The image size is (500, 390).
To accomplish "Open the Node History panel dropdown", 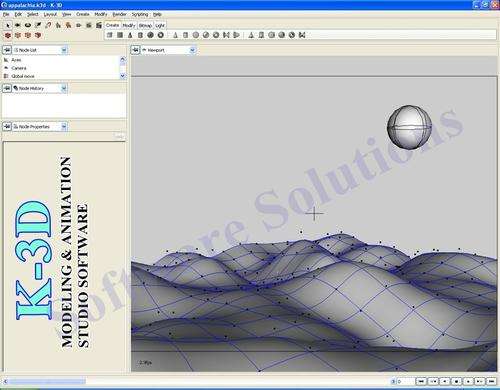I will coord(64,88).
